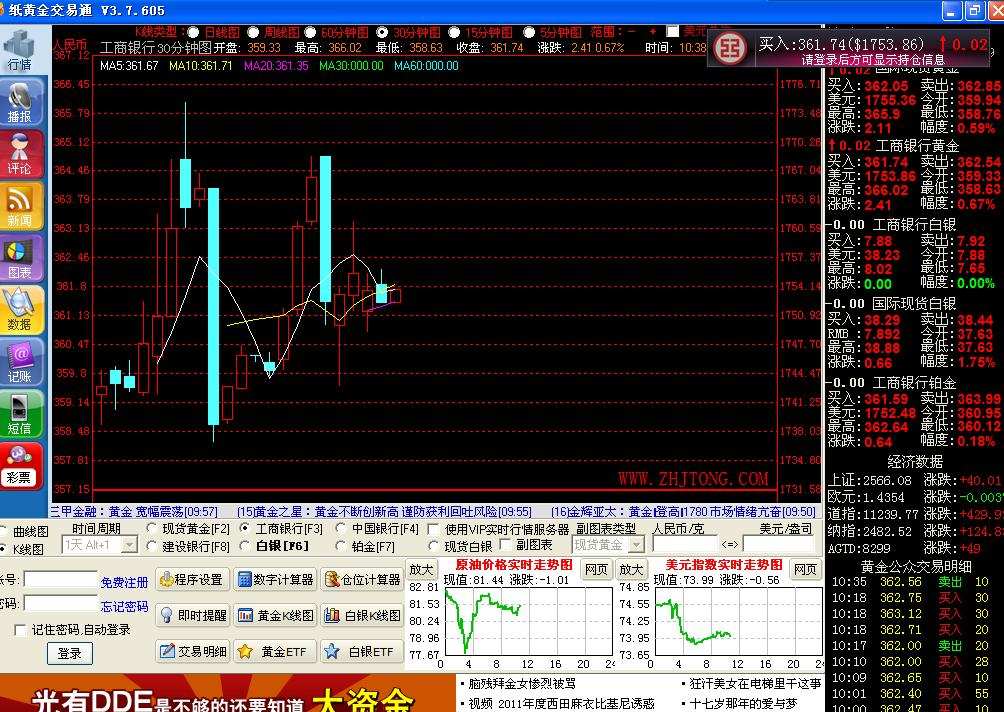Choose 建设银行[F8] radio option
The width and height of the screenshot is (1004, 712).
point(152,546)
